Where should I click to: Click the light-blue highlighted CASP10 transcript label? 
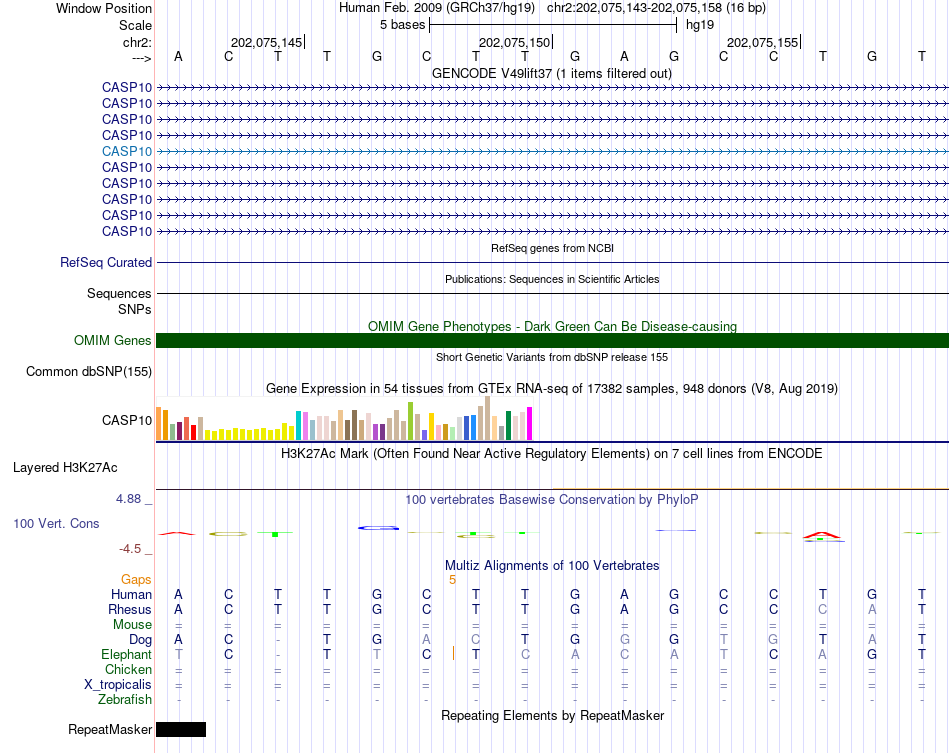127,151
